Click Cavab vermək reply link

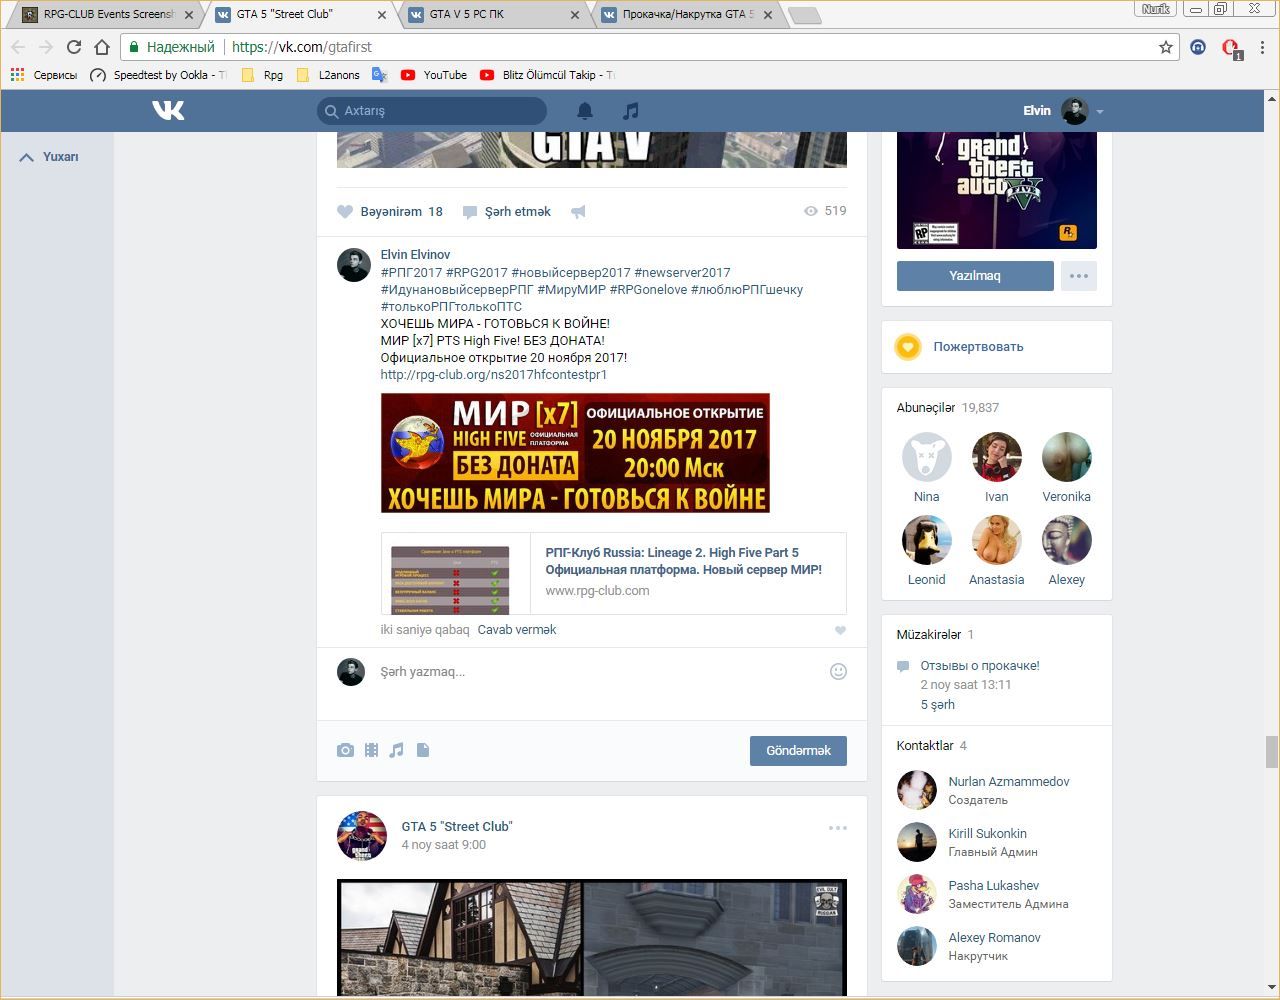point(517,630)
